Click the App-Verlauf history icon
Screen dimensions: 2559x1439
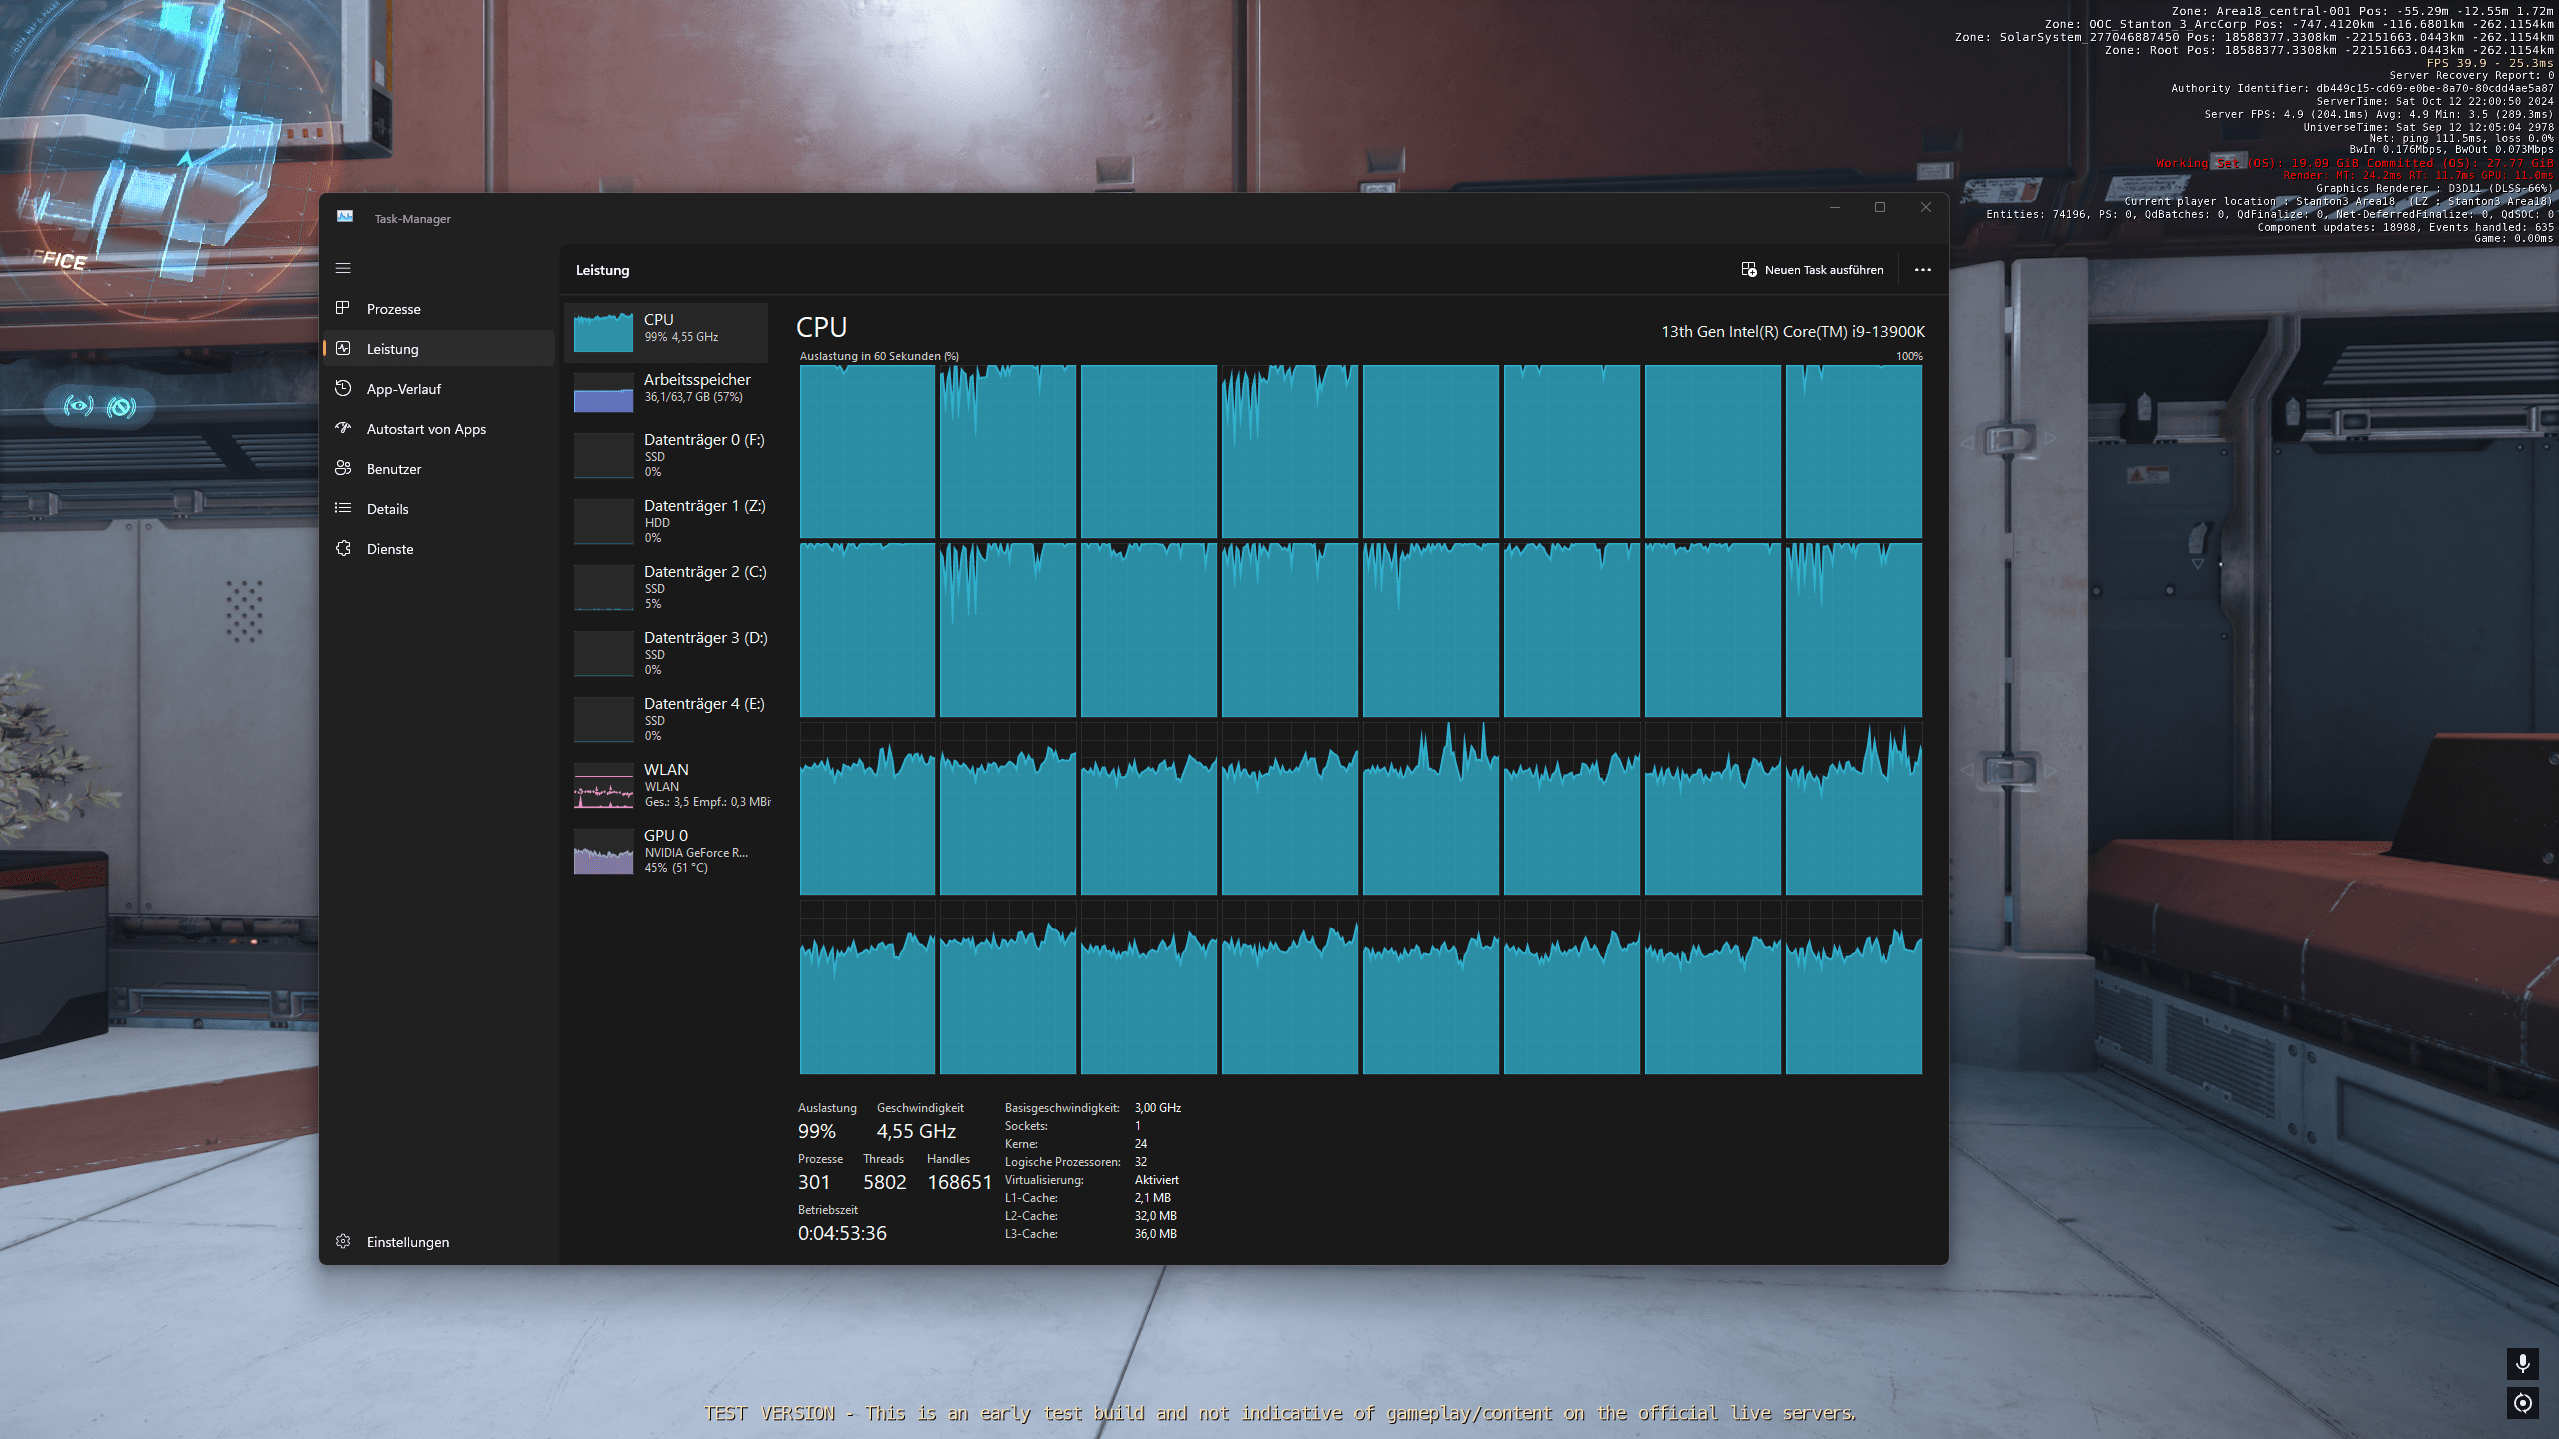tap(343, 388)
